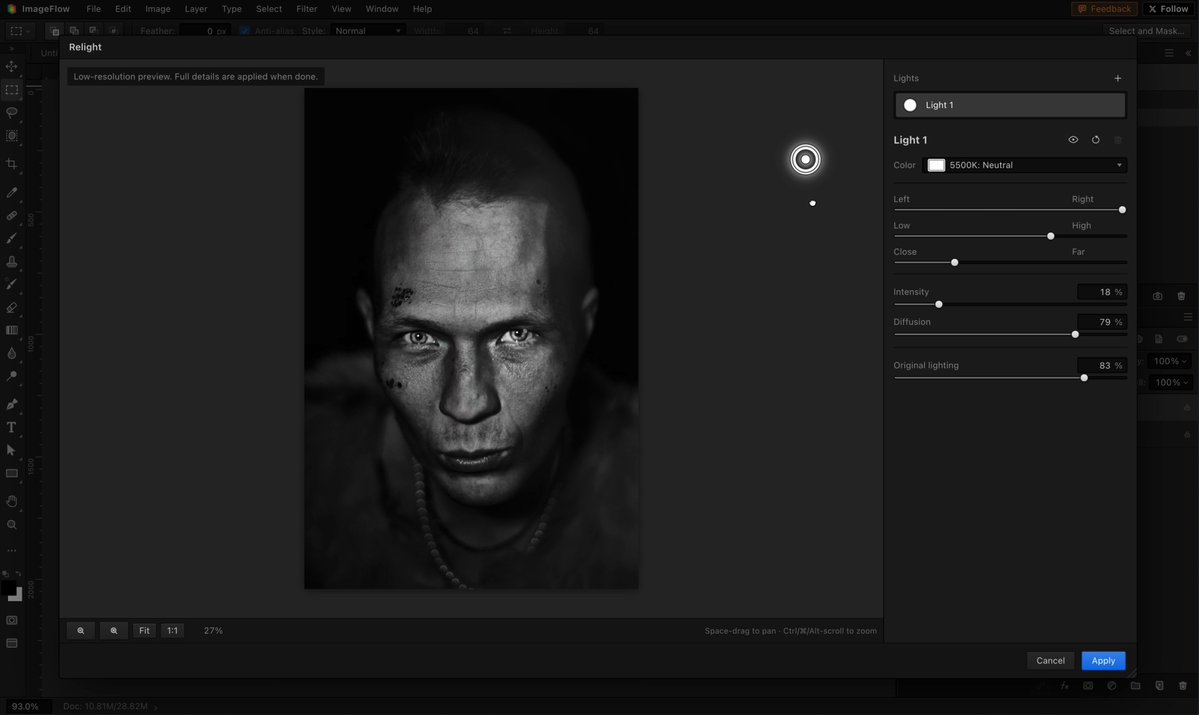
Task: Select the Object Selection tool
Action: 11,135
